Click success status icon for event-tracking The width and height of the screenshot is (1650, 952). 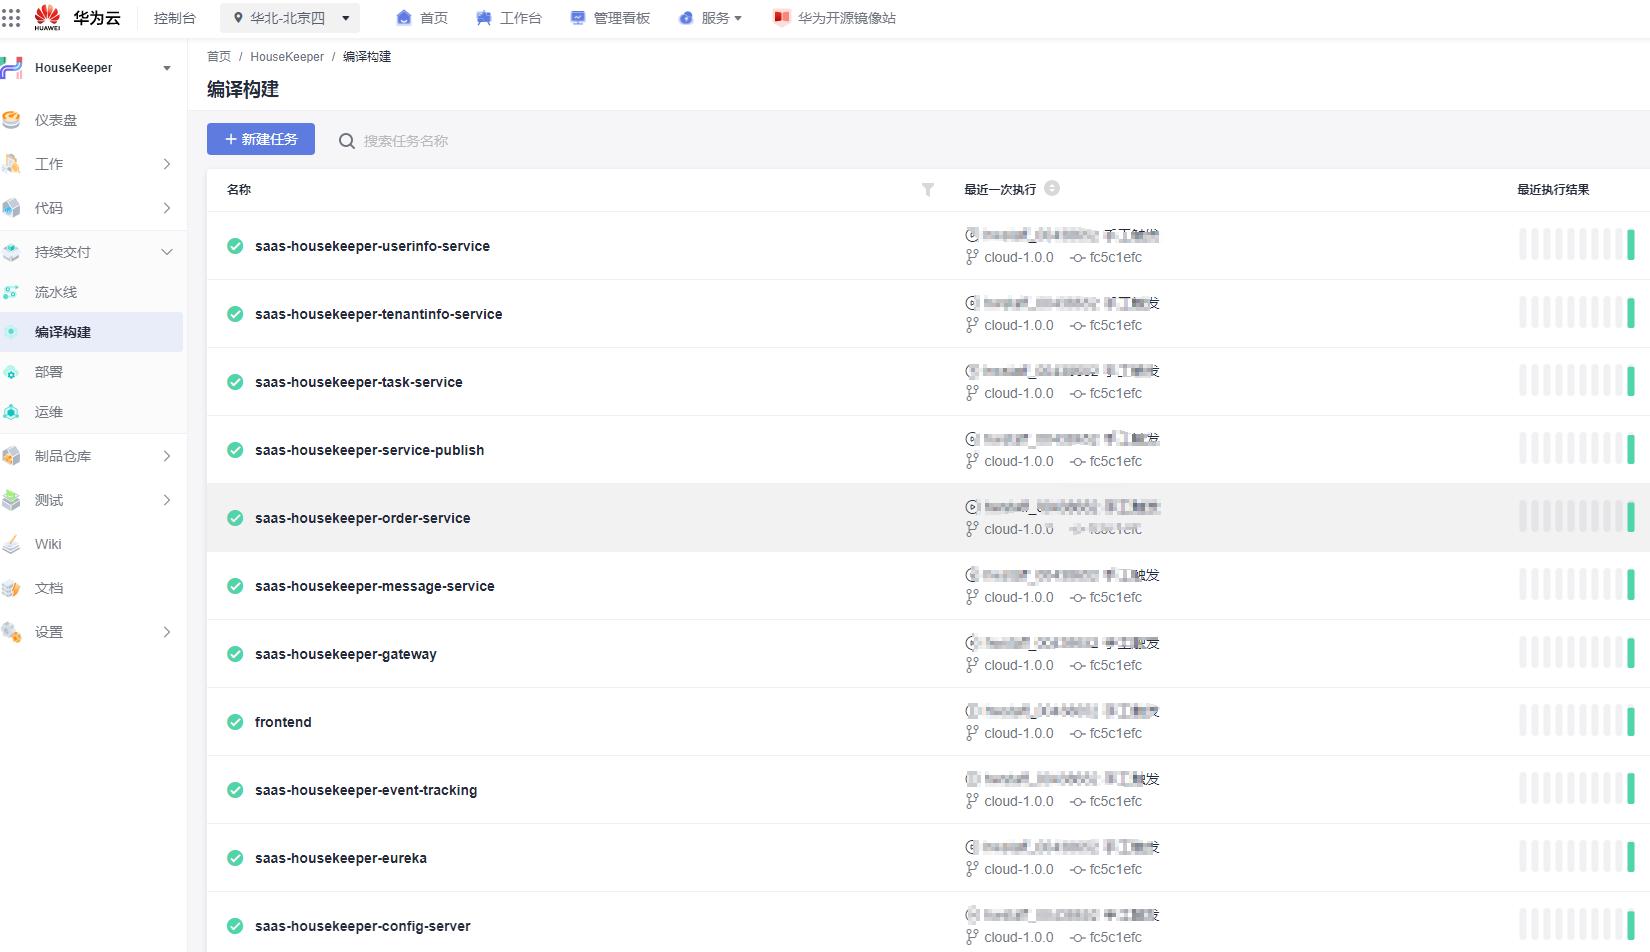coord(235,790)
